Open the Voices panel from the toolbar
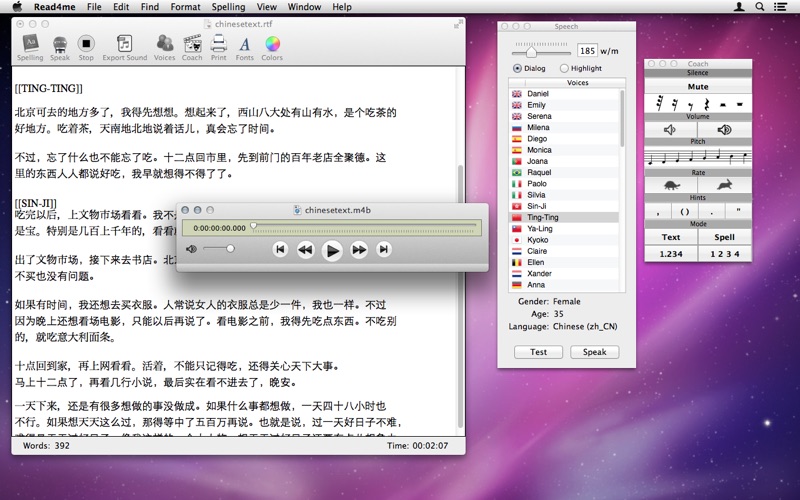 coord(164,48)
